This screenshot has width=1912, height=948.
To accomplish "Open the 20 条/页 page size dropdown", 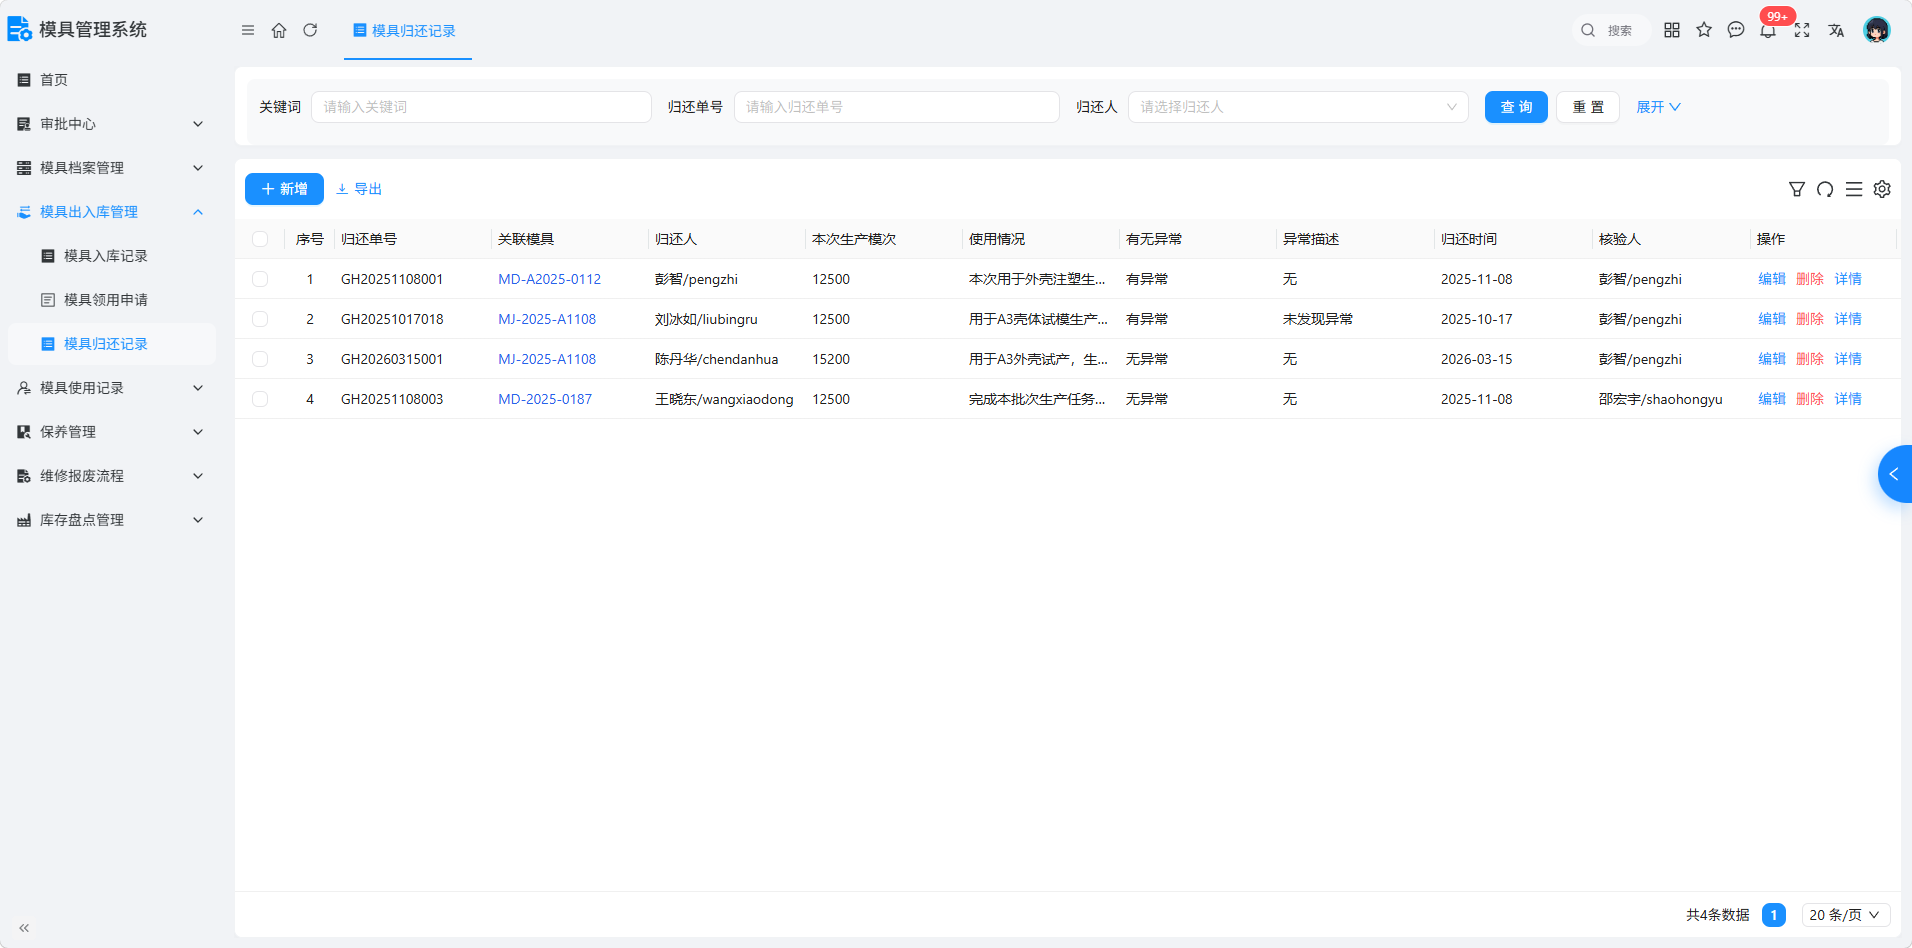I will pyautogui.click(x=1845, y=915).
